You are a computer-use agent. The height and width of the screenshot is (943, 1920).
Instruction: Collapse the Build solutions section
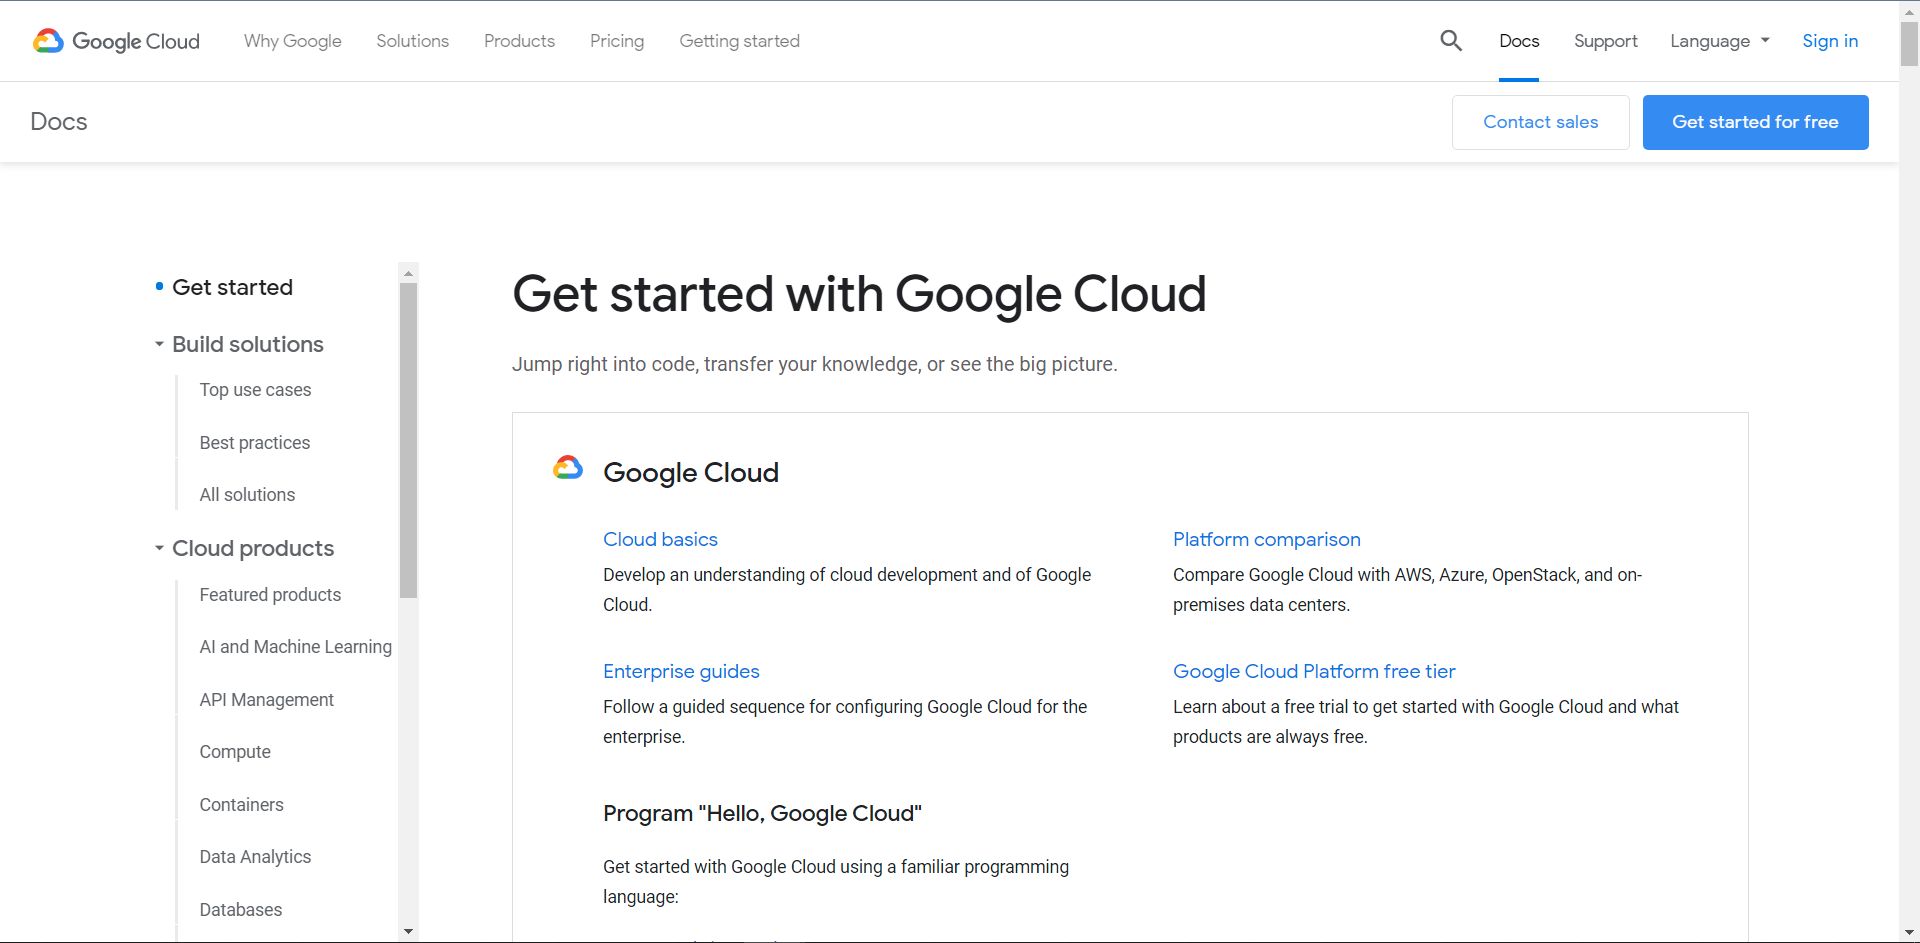(159, 344)
